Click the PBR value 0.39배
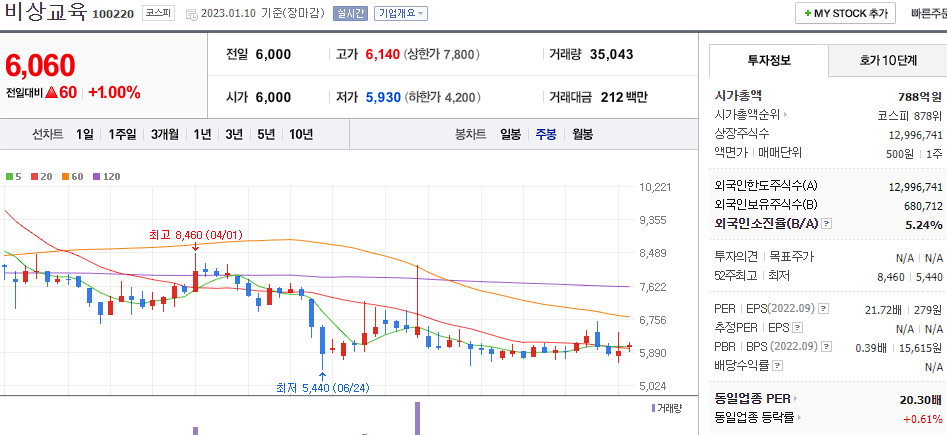The width and height of the screenshot is (947, 435). (871, 347)
